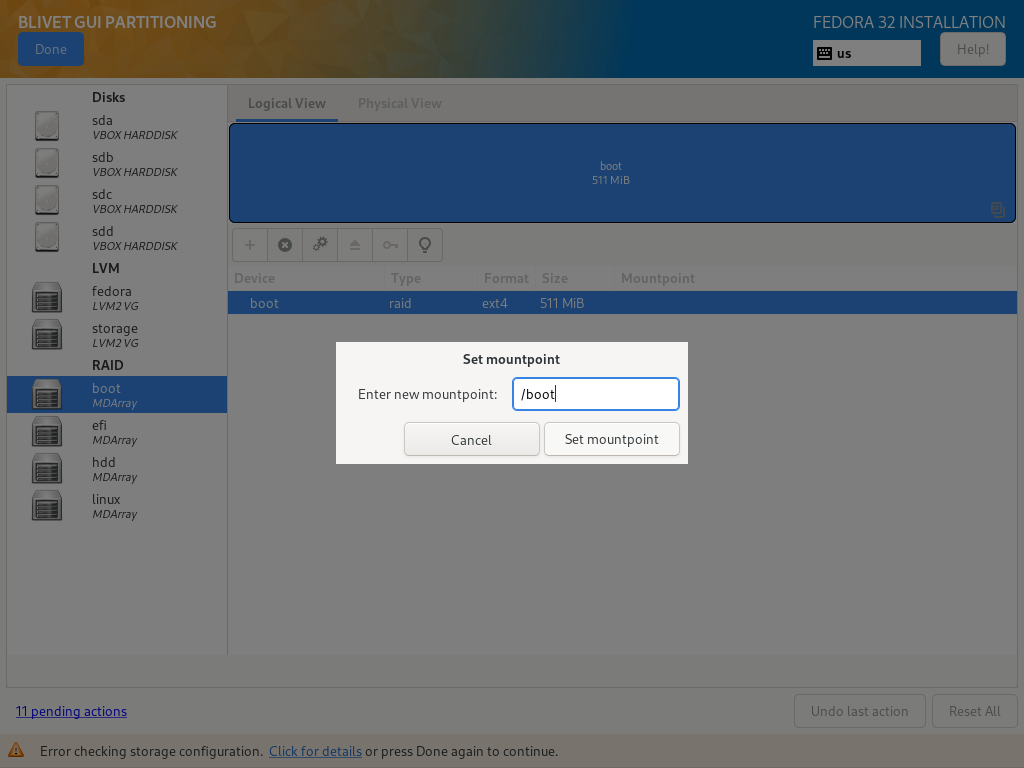Click the new mountpoint text field
This screenshot has height=768, width=1024.
click(596, 394)
